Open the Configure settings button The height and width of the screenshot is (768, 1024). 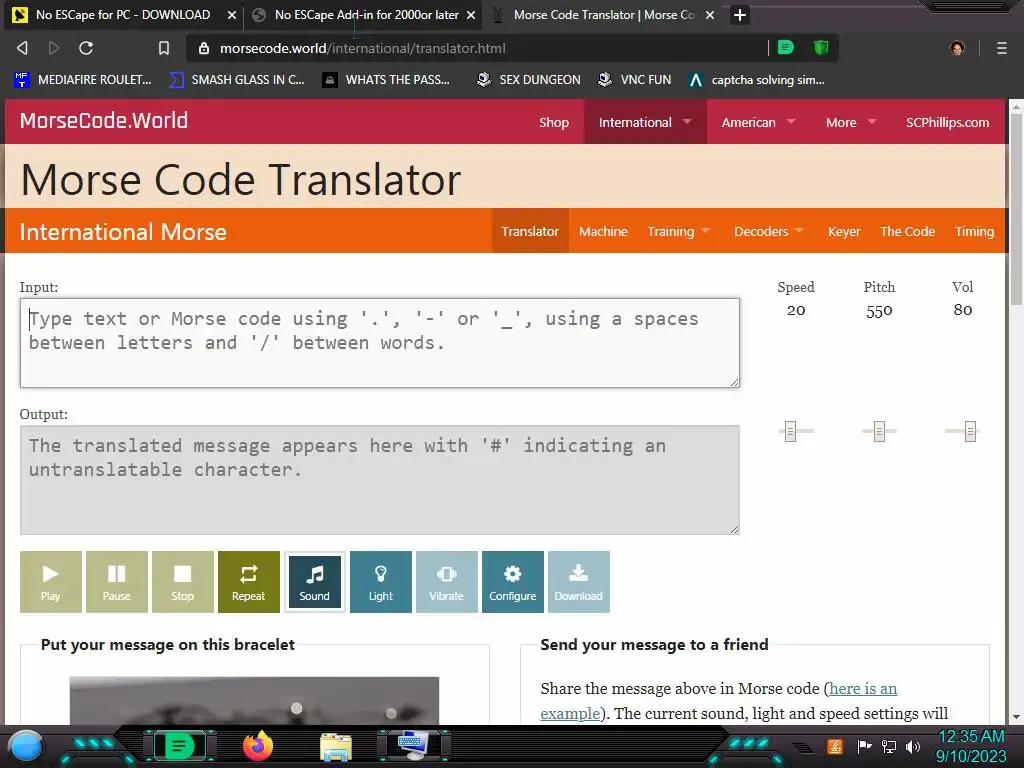(x=513, y=582)
